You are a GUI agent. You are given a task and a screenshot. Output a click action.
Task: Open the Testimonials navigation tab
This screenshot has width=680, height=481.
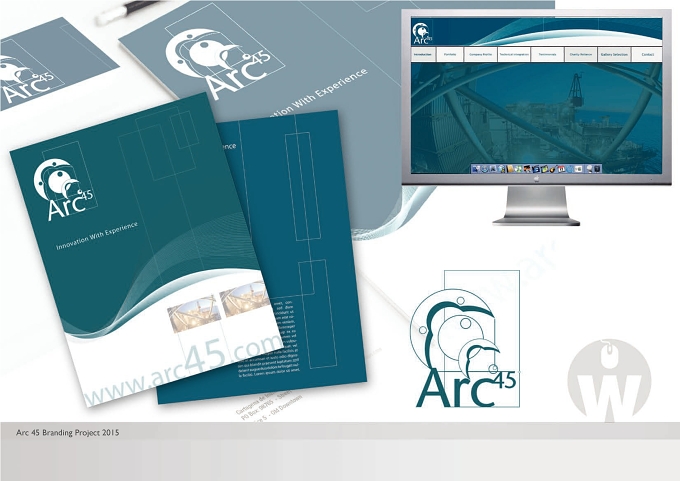[x=547, y=55]
